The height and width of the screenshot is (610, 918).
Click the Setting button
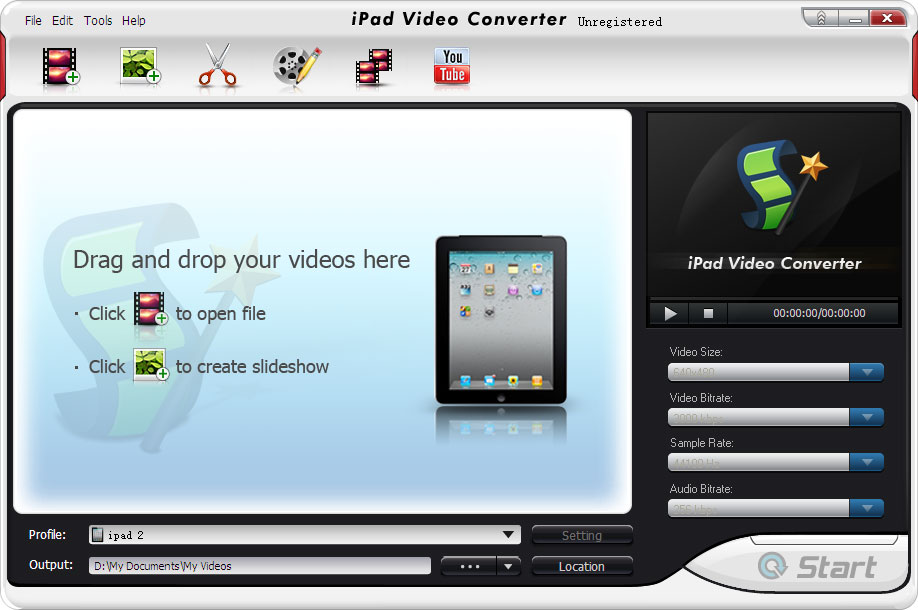[x=582, y=535]
